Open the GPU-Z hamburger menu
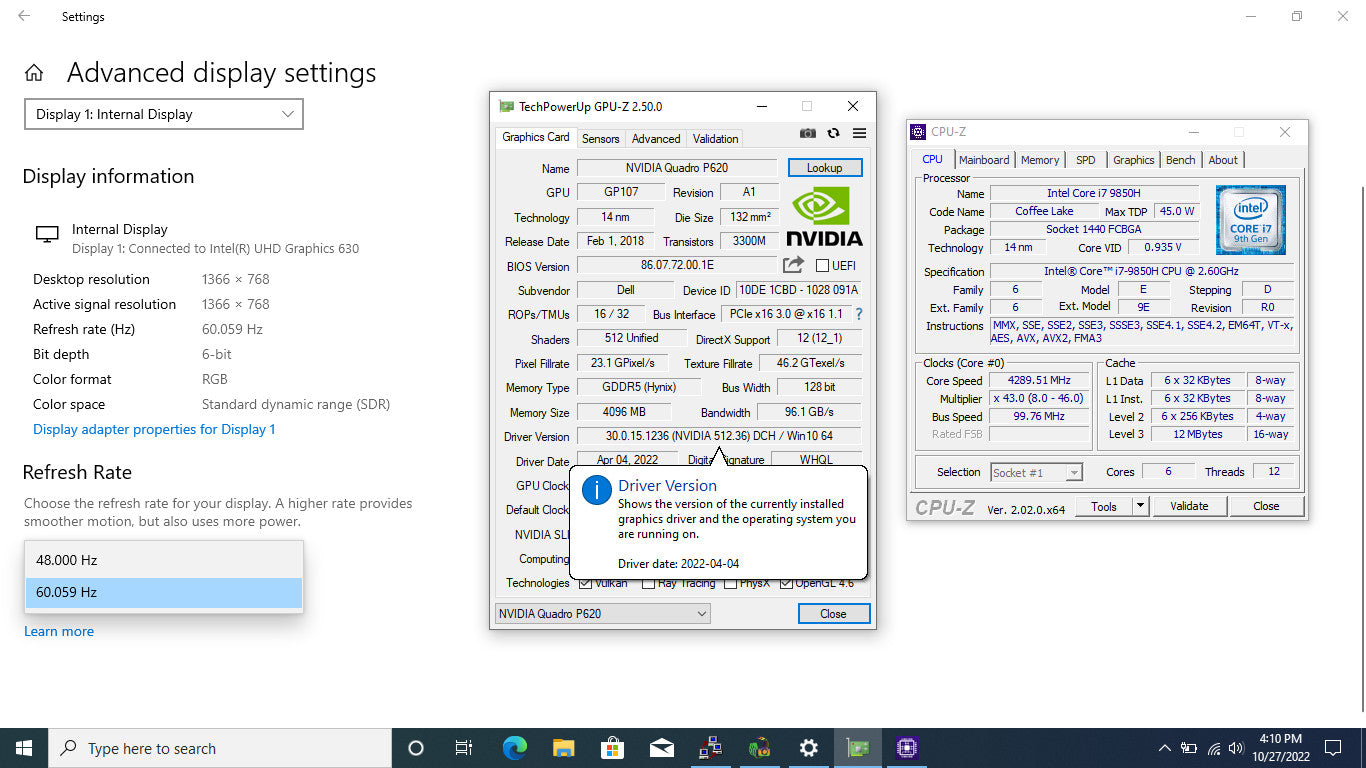 859,134
